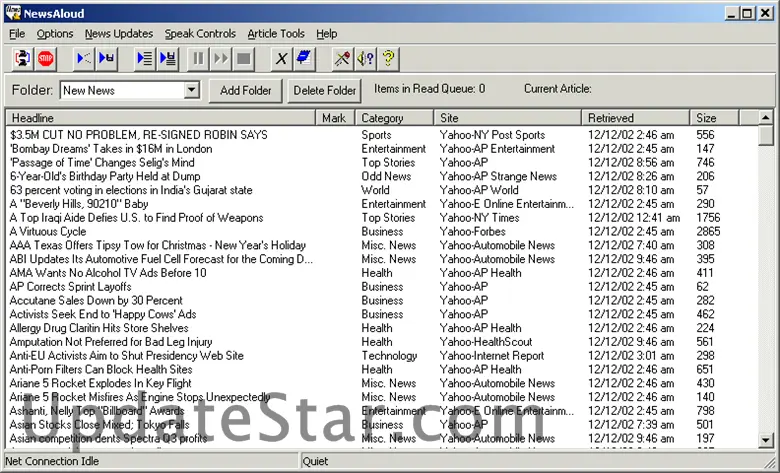This screenshot has height=473, width=780.
Task: Click the update news (refresh arrows) toolbar icon
Action: pos(22,59)
